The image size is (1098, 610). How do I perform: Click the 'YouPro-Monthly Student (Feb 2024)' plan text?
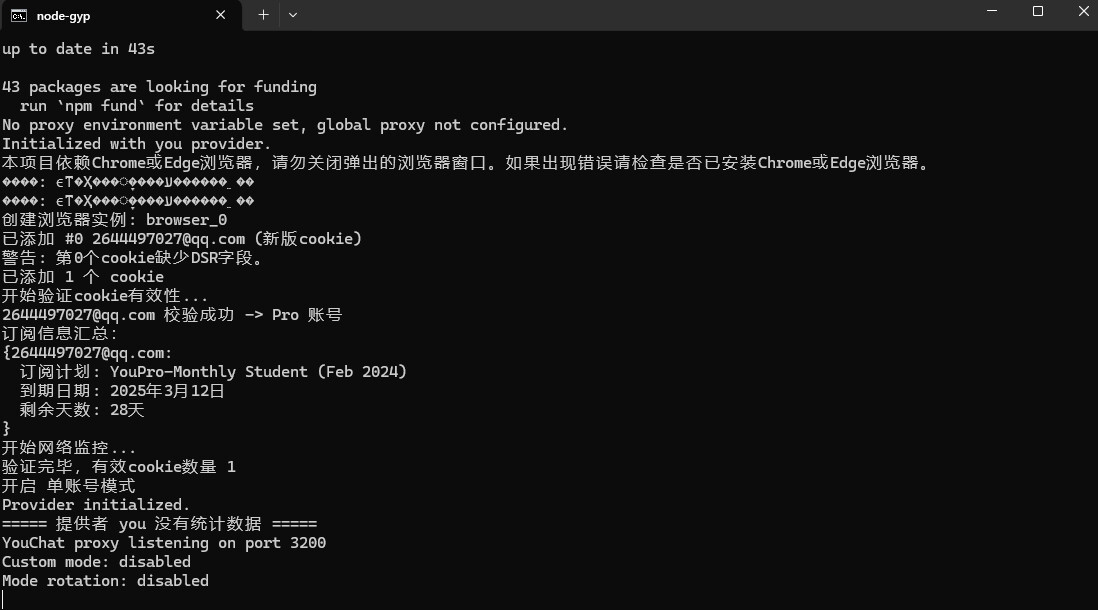coord(258,372)
